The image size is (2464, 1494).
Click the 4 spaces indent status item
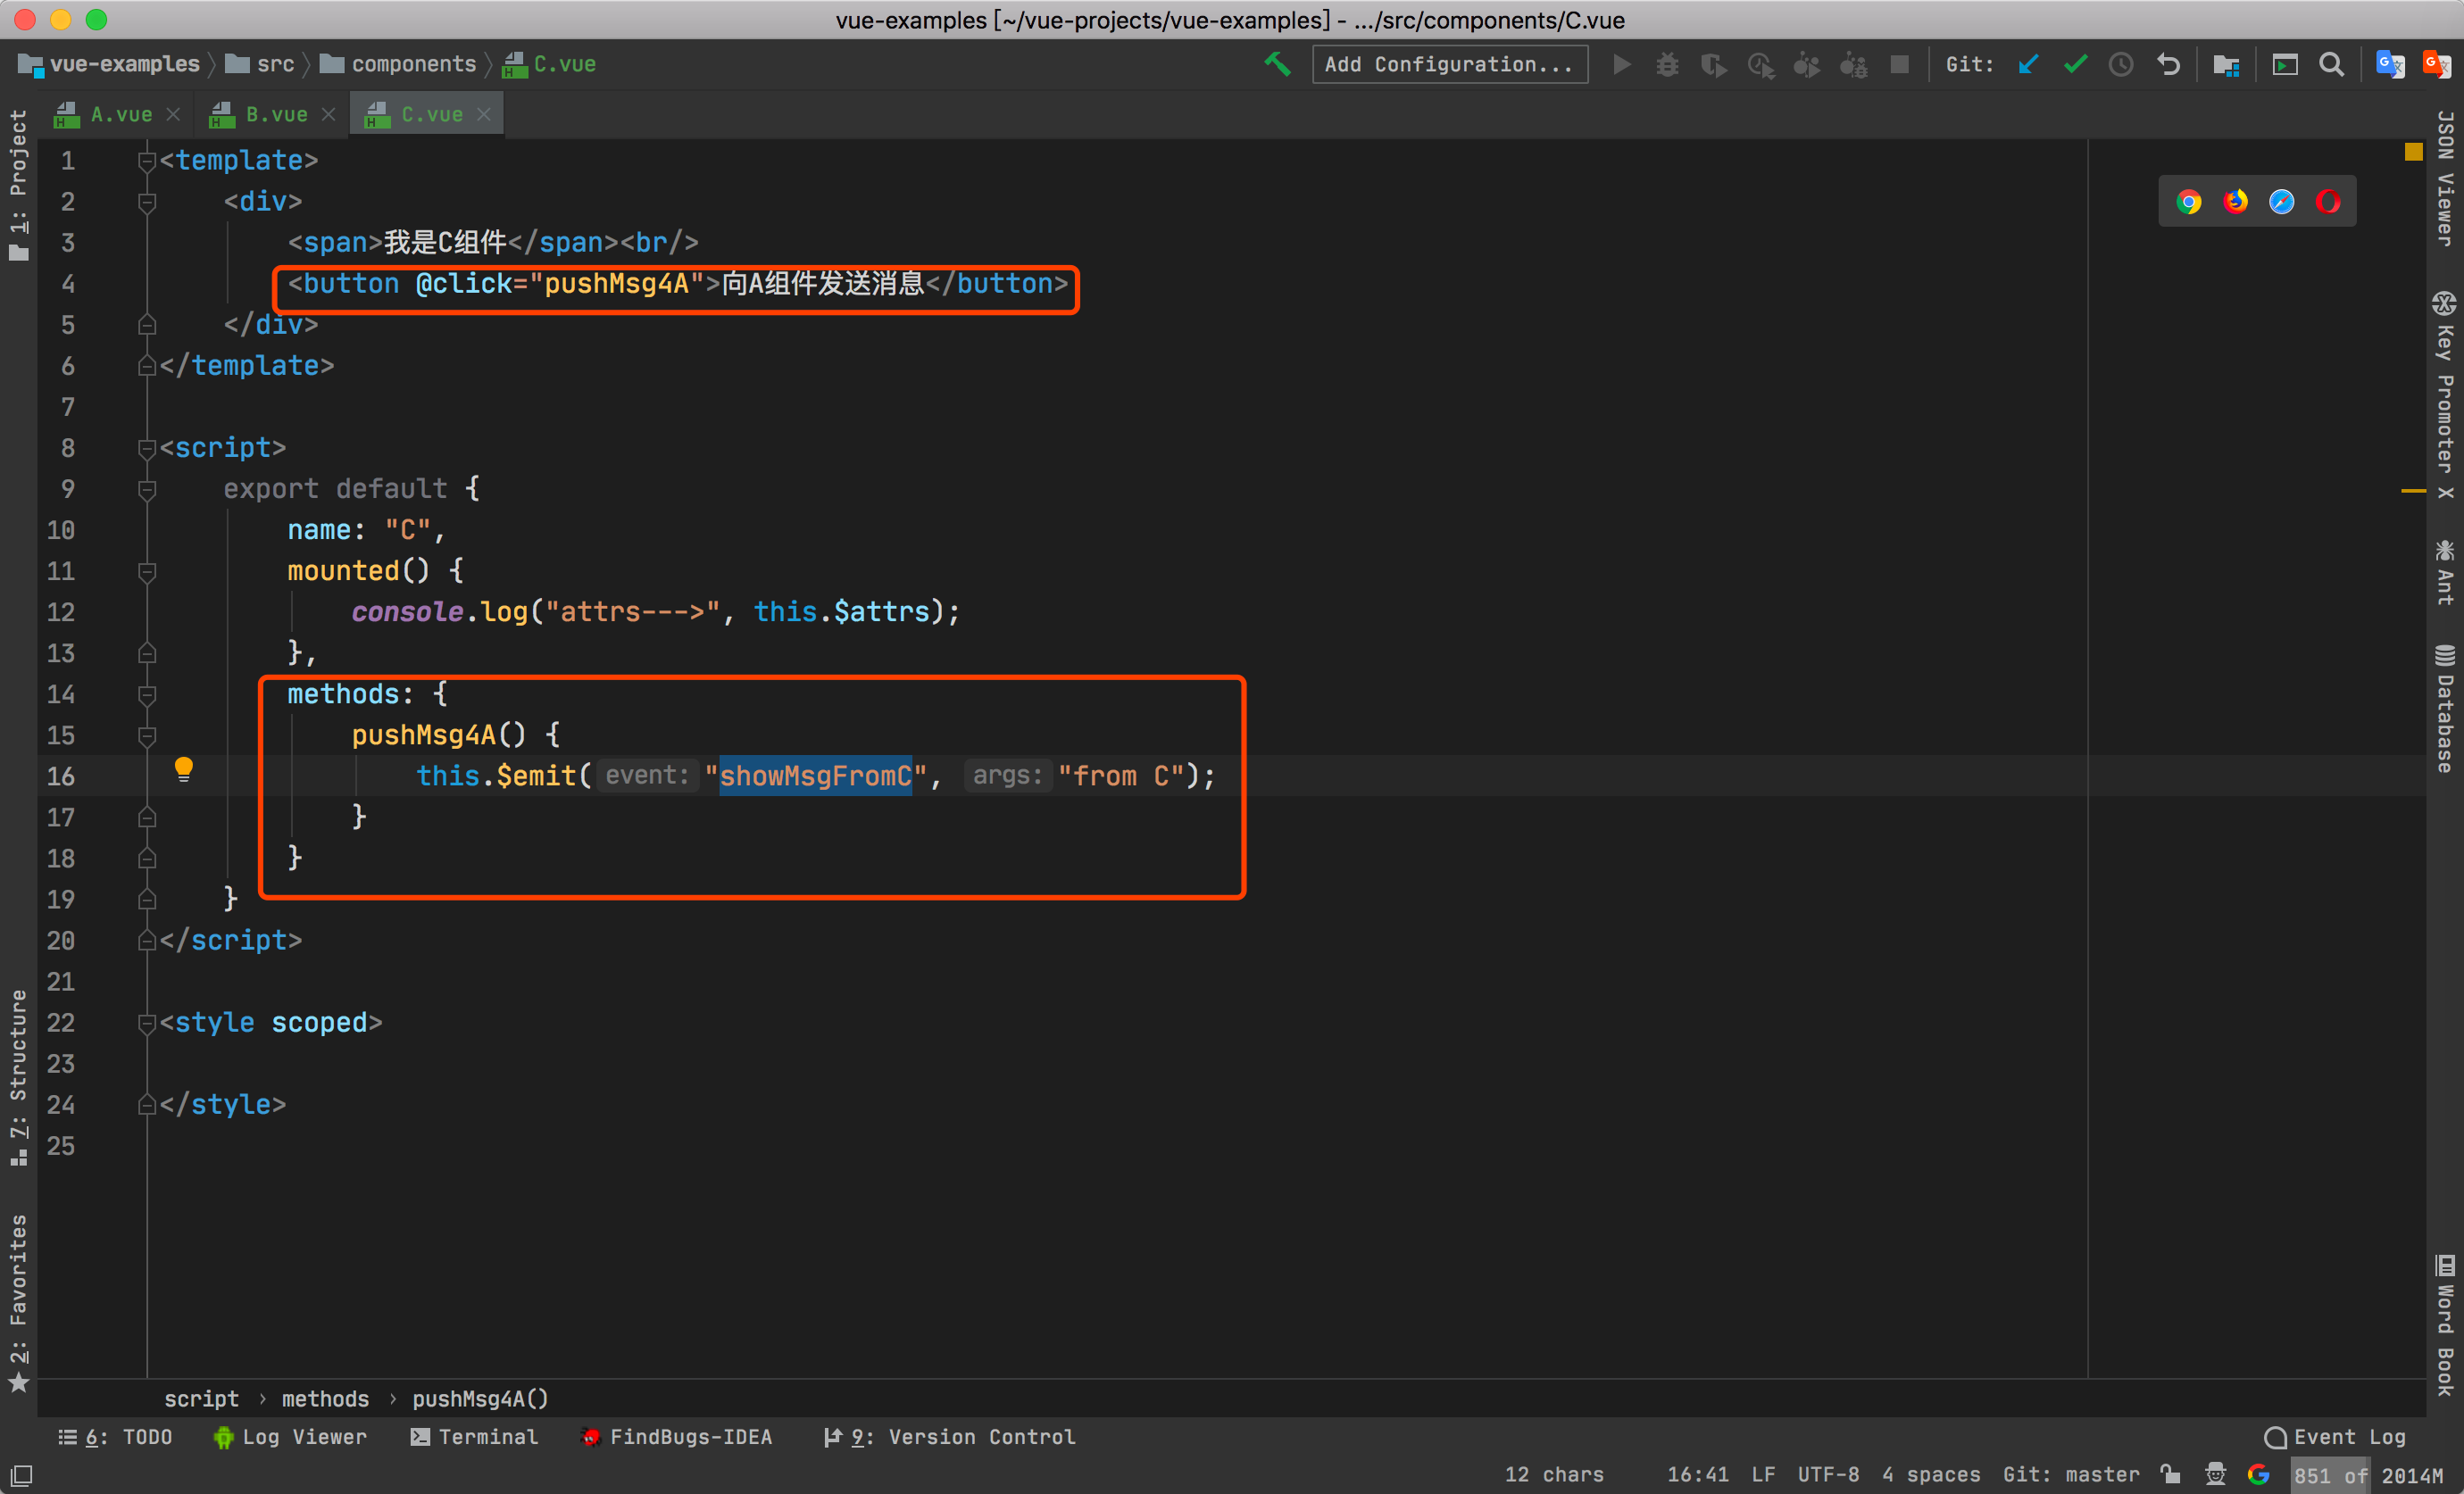point(1931,1475)
